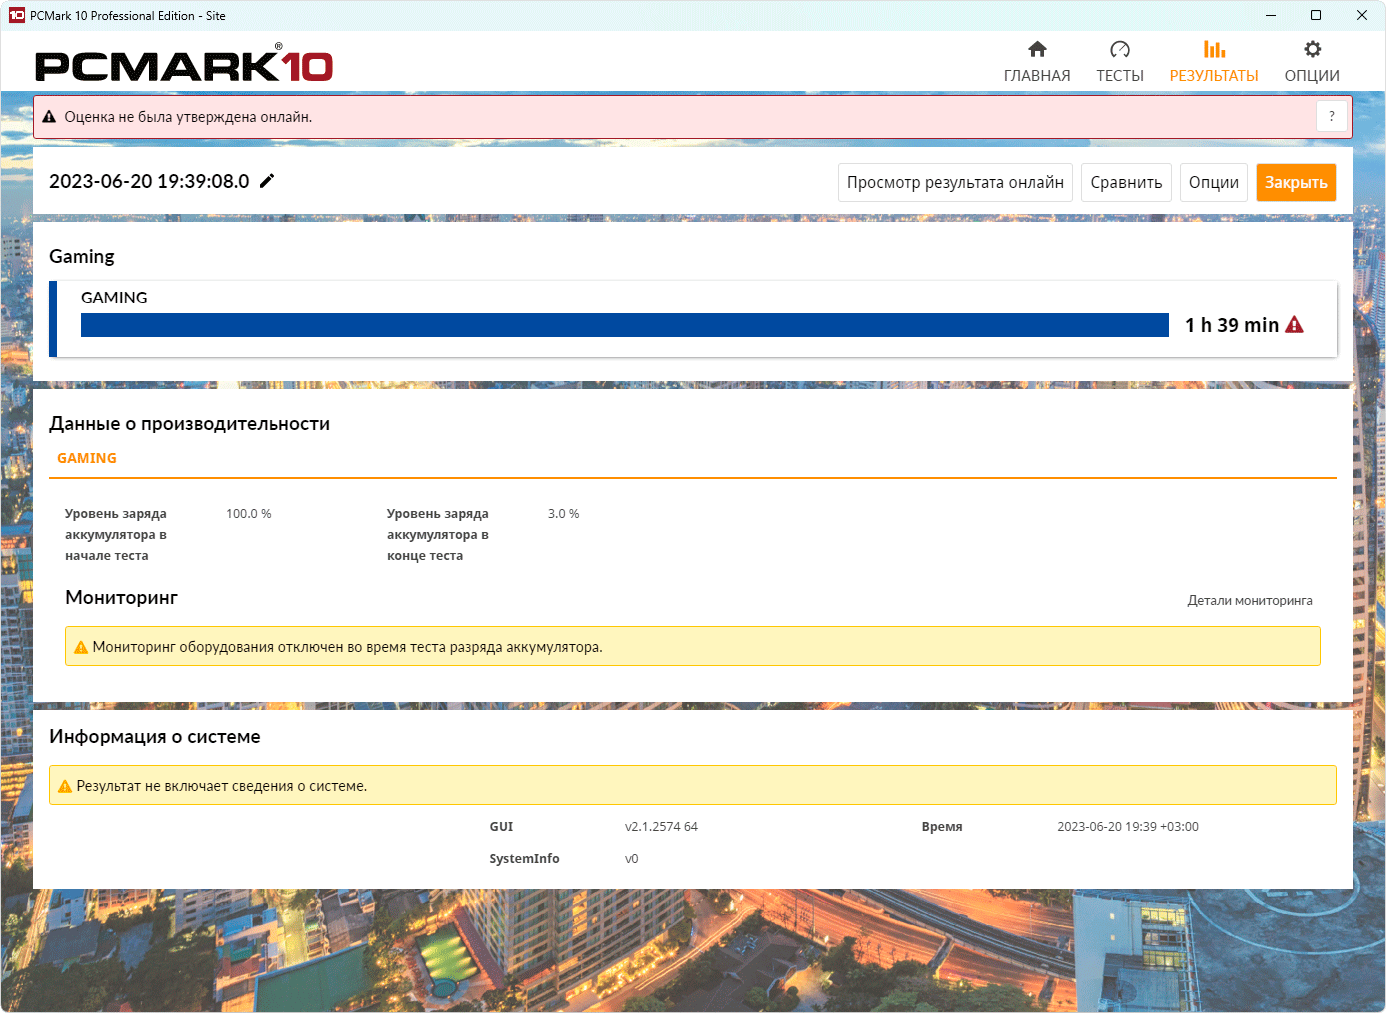Image resolution: width=1386 pixels, height=1013 pixels.
Task: Click the Информация о системе heading
Action: click(155, 737)
